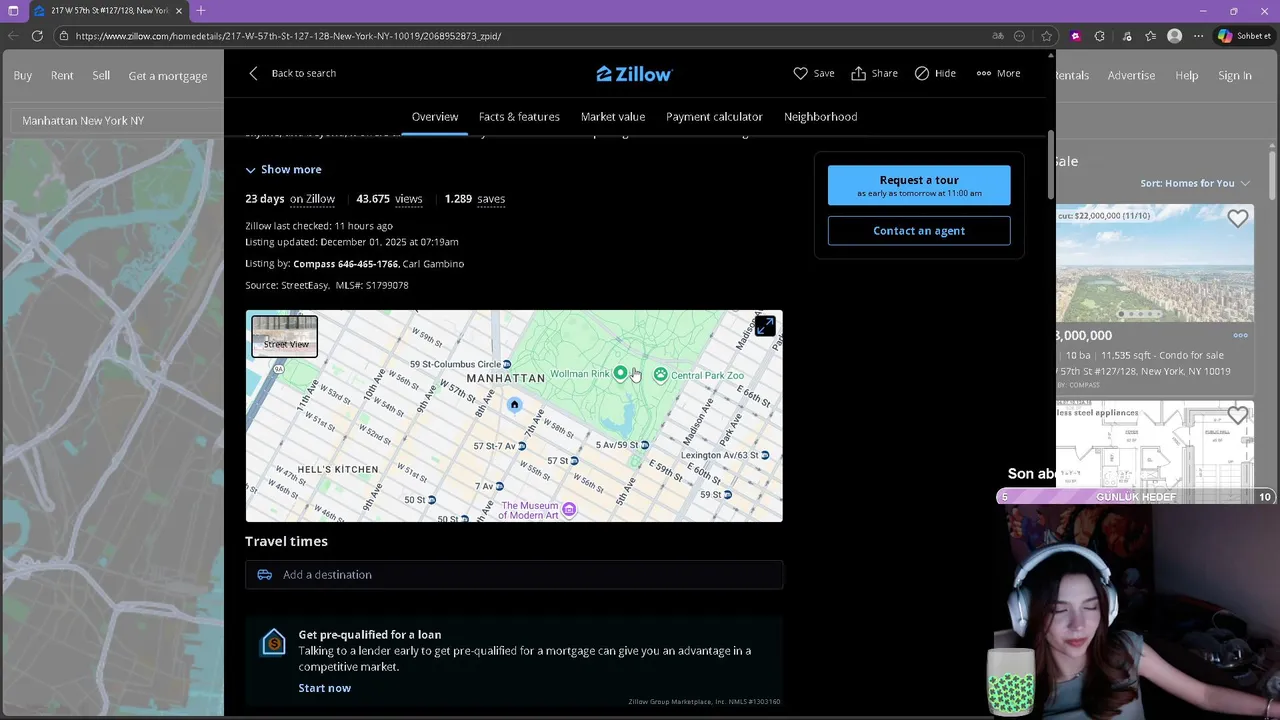This screenshot has height=720, width=1280.
Task: Click Carl Gambino agent name
Action: click(x=434, y=264)
